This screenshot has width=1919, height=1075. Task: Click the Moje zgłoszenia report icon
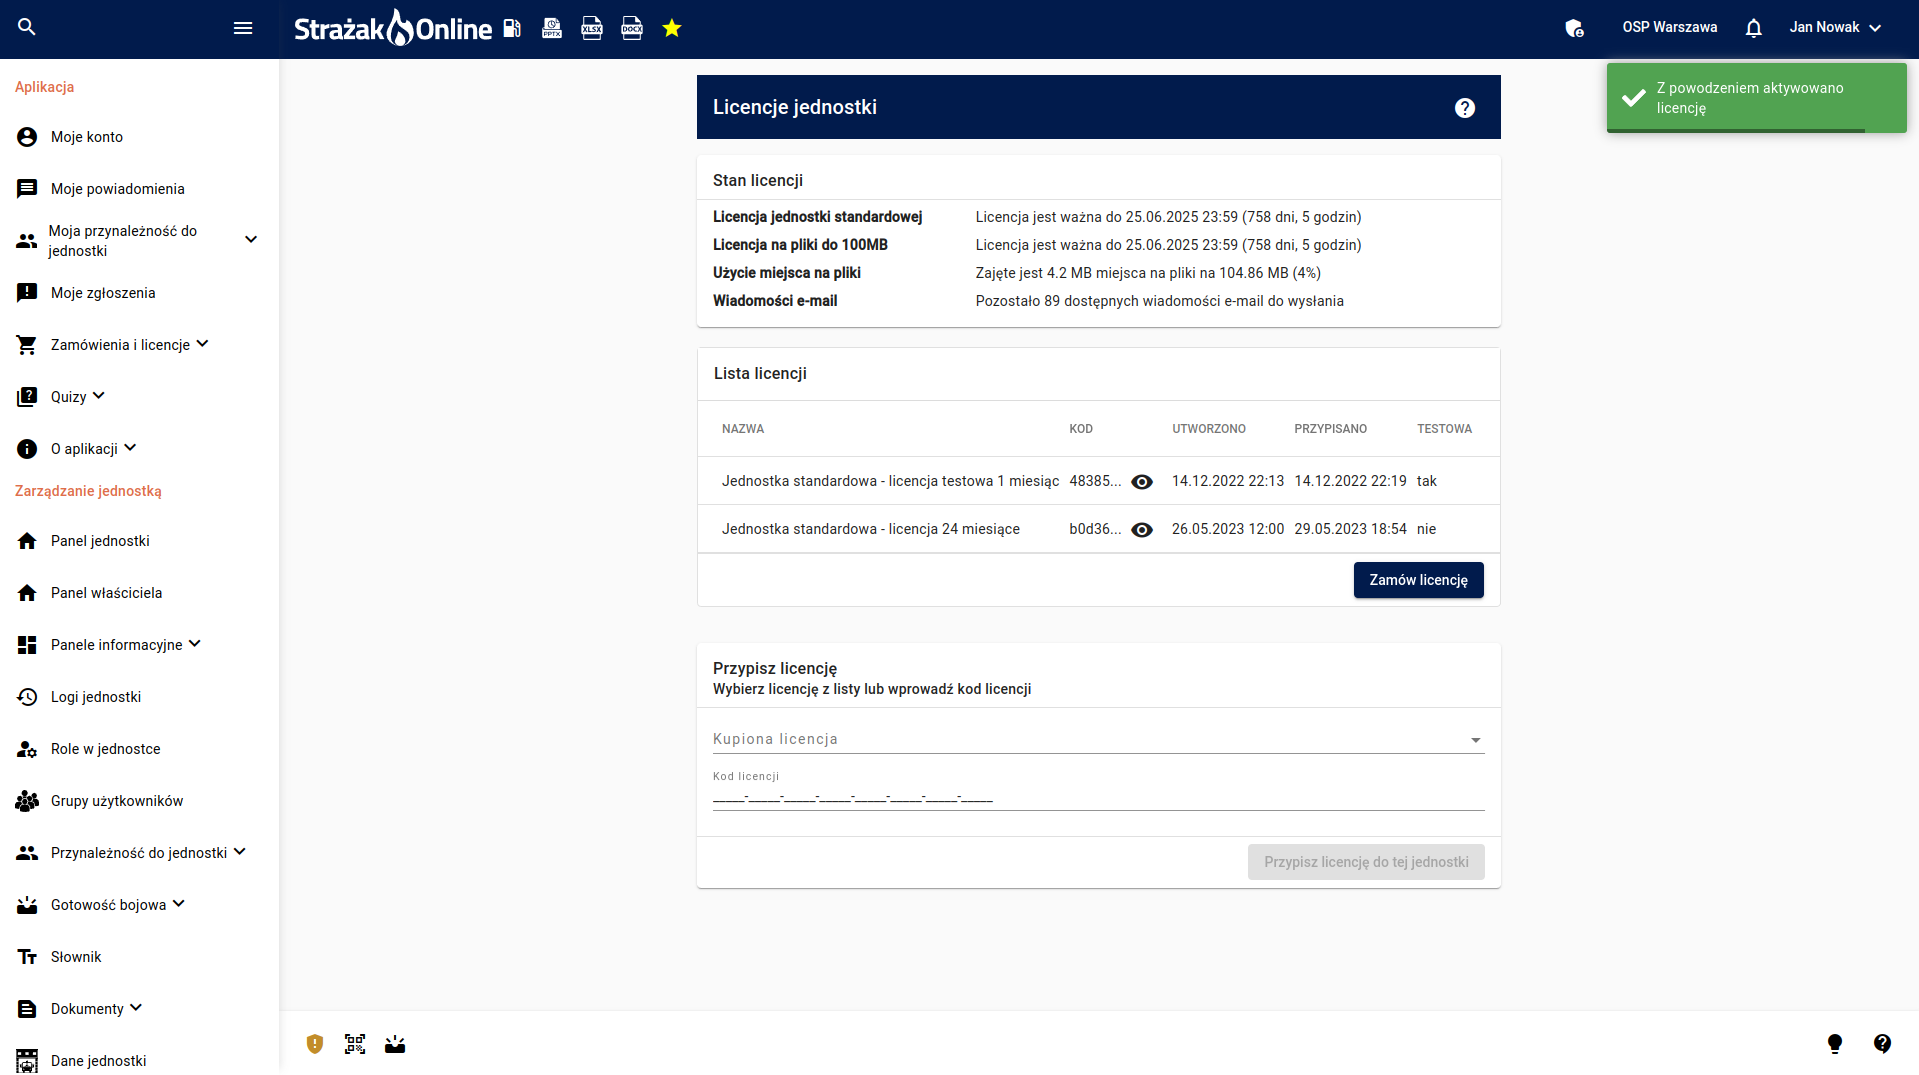[x=27, y=293]
